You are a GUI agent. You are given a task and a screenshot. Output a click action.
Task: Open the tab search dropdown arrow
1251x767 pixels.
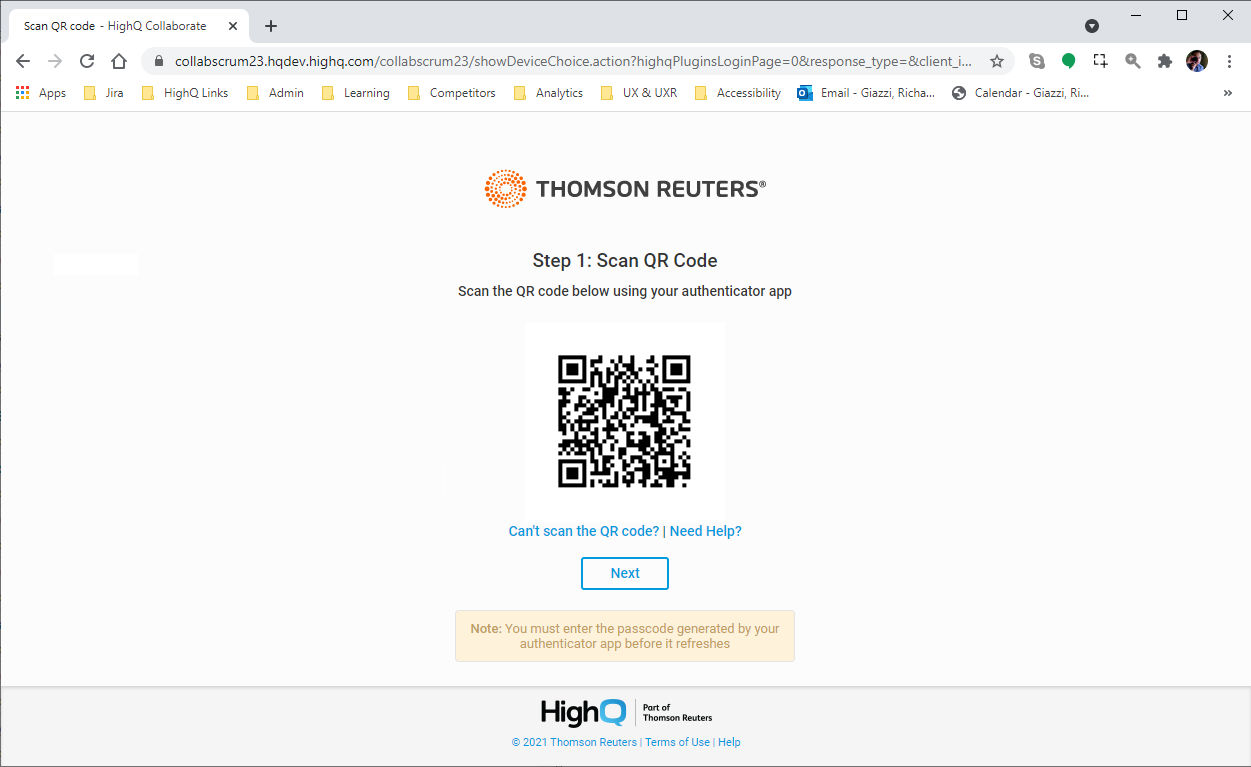[x=1092, y=26]
